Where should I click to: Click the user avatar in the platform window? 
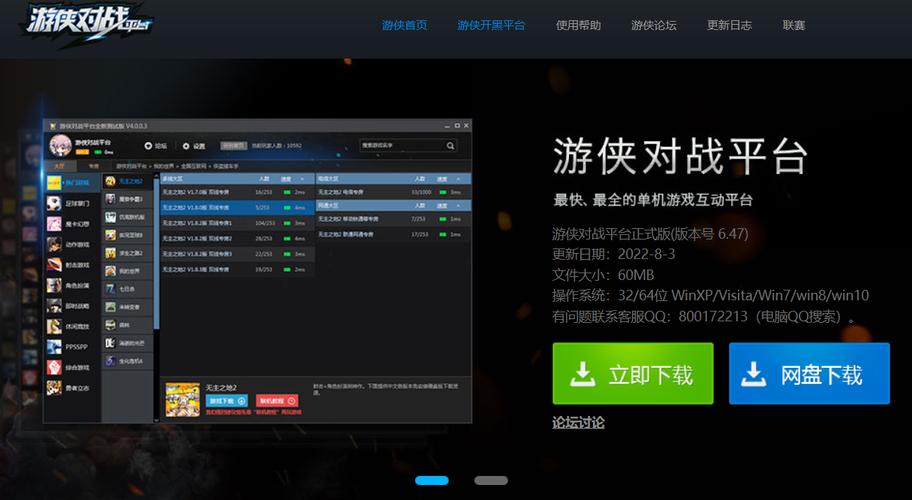(x=60, y=146)
